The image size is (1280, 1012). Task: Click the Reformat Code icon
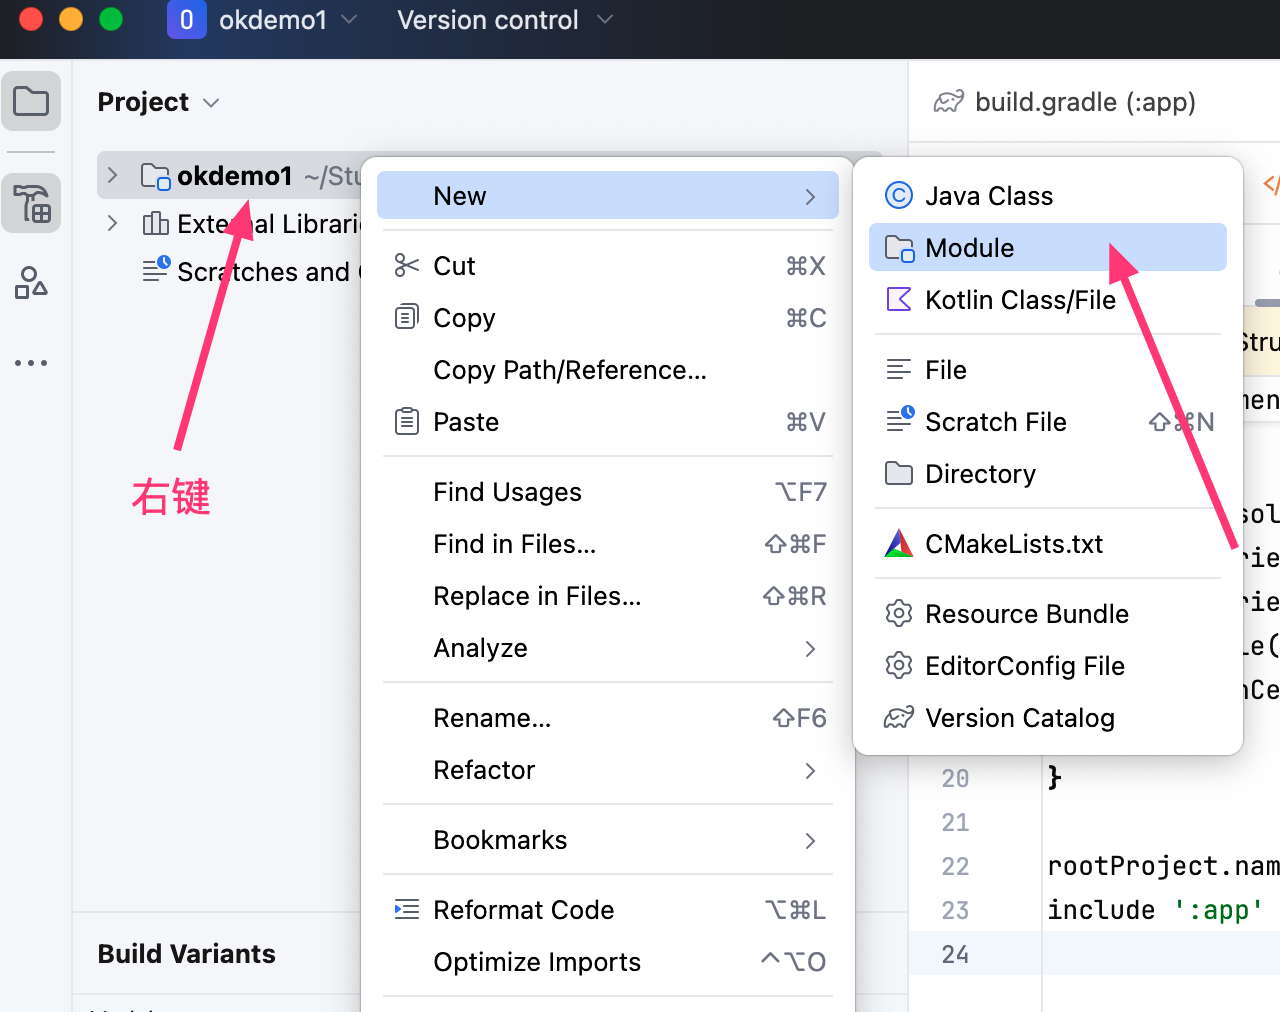click(x=406, y=909)
